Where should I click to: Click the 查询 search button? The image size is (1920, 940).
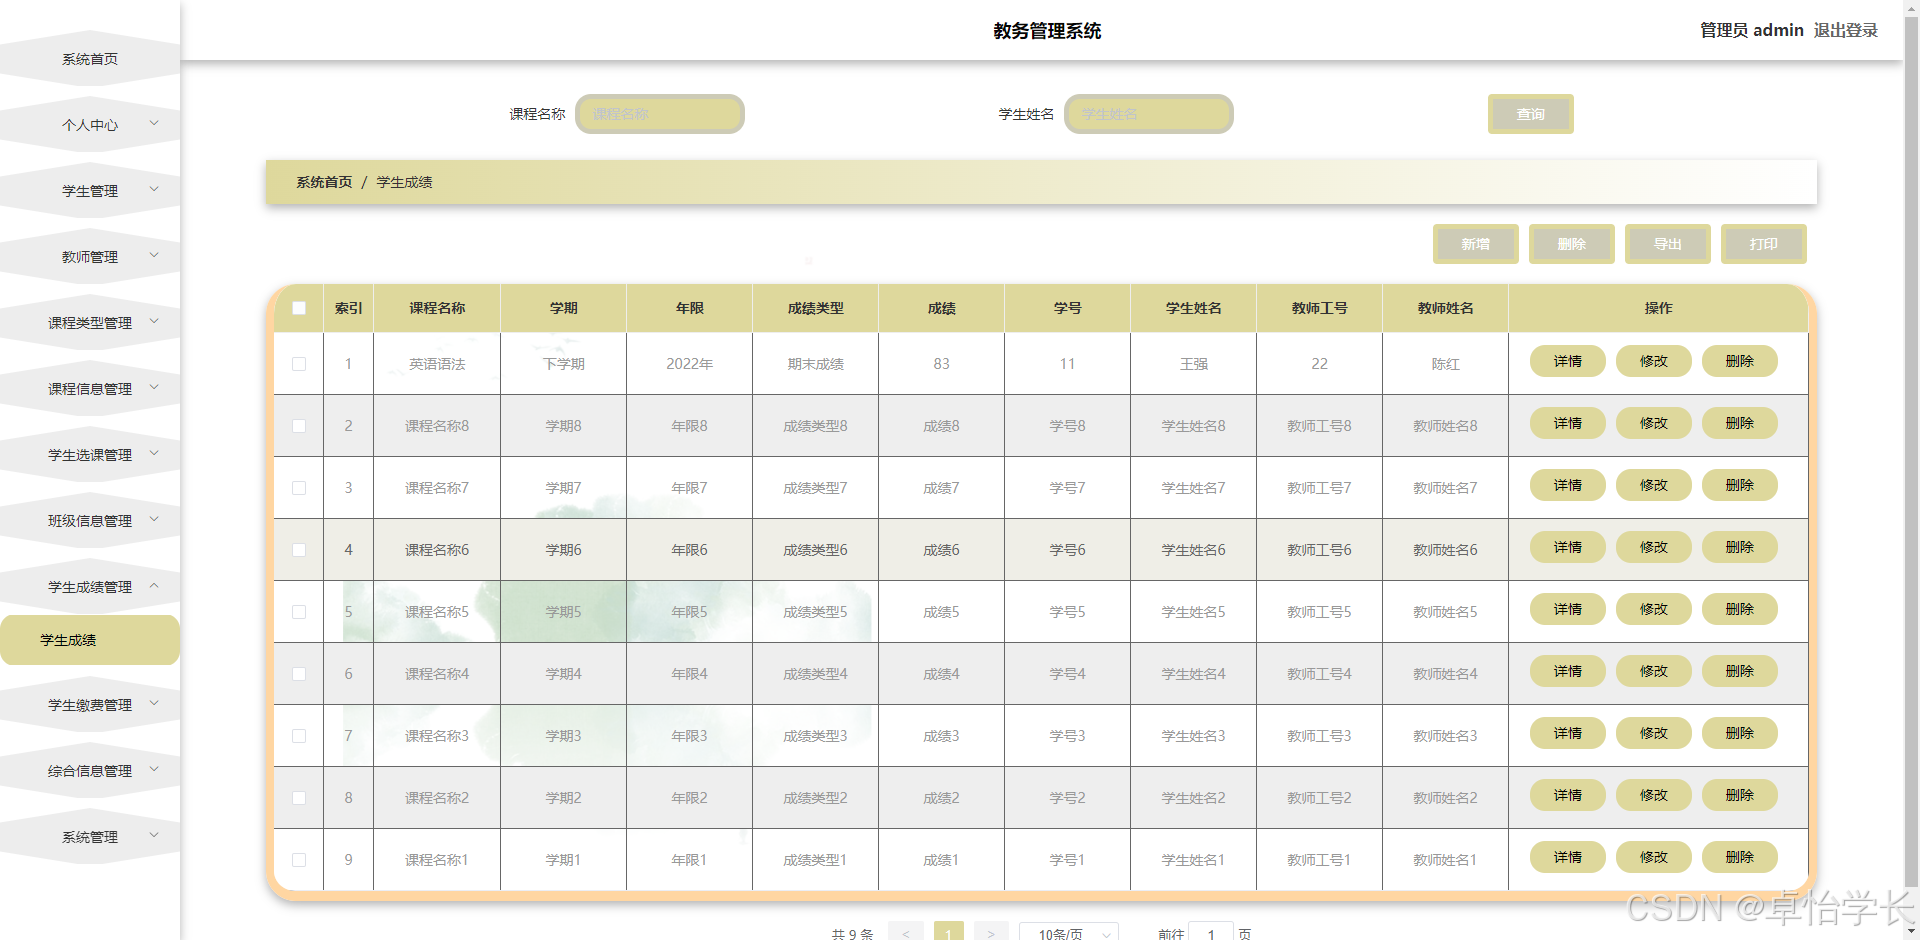(1530, 114)
